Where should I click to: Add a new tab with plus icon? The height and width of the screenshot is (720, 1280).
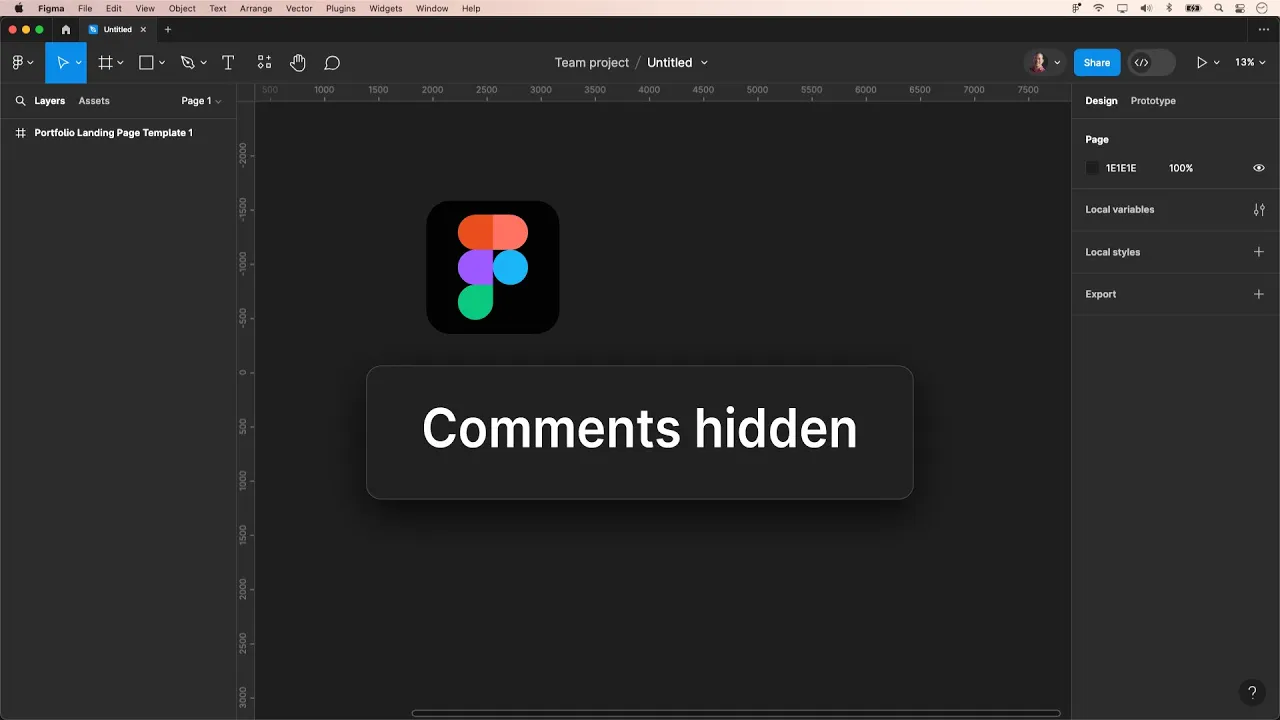pyautogui.click(x=168, y=30)
